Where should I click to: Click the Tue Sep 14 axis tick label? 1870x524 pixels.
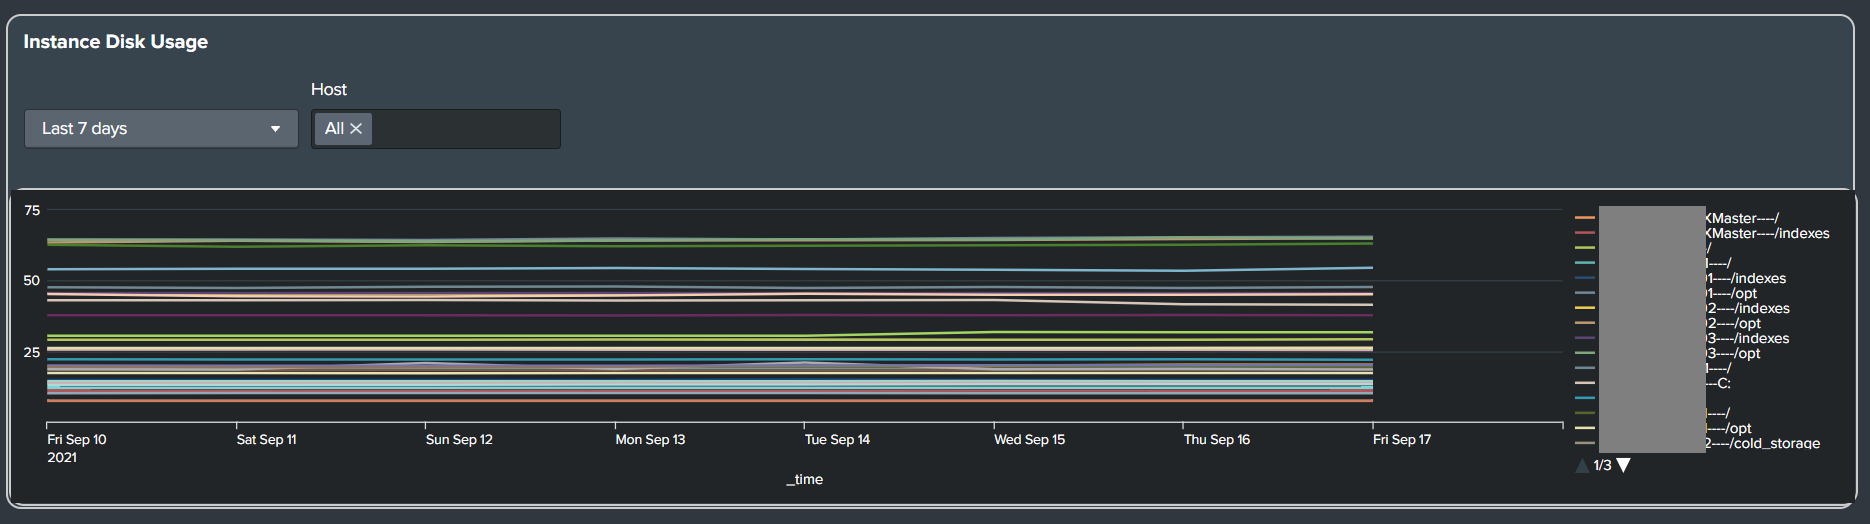[837, 439]
